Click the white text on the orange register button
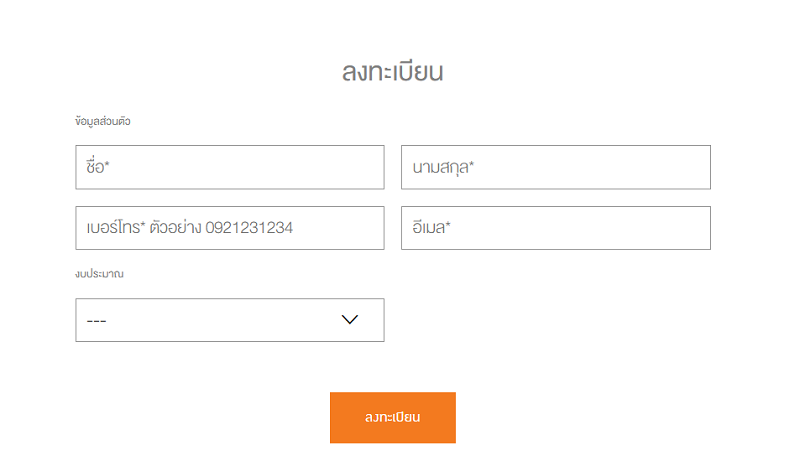 [x=392, y=418]
